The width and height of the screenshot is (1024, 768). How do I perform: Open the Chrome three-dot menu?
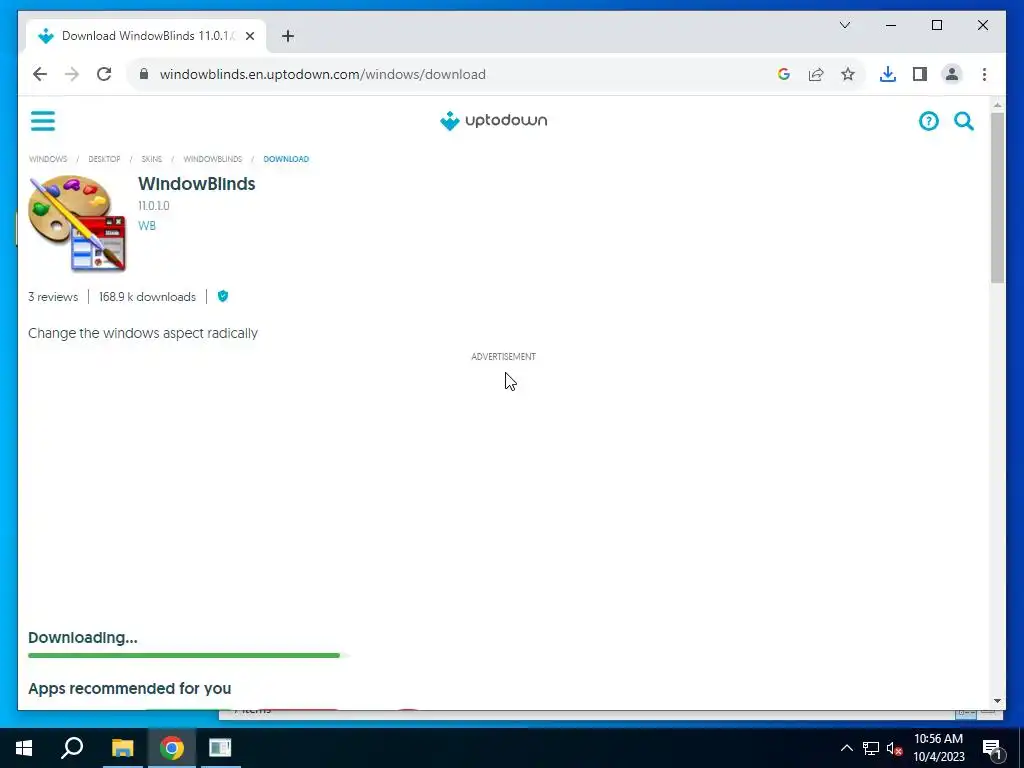984,74
